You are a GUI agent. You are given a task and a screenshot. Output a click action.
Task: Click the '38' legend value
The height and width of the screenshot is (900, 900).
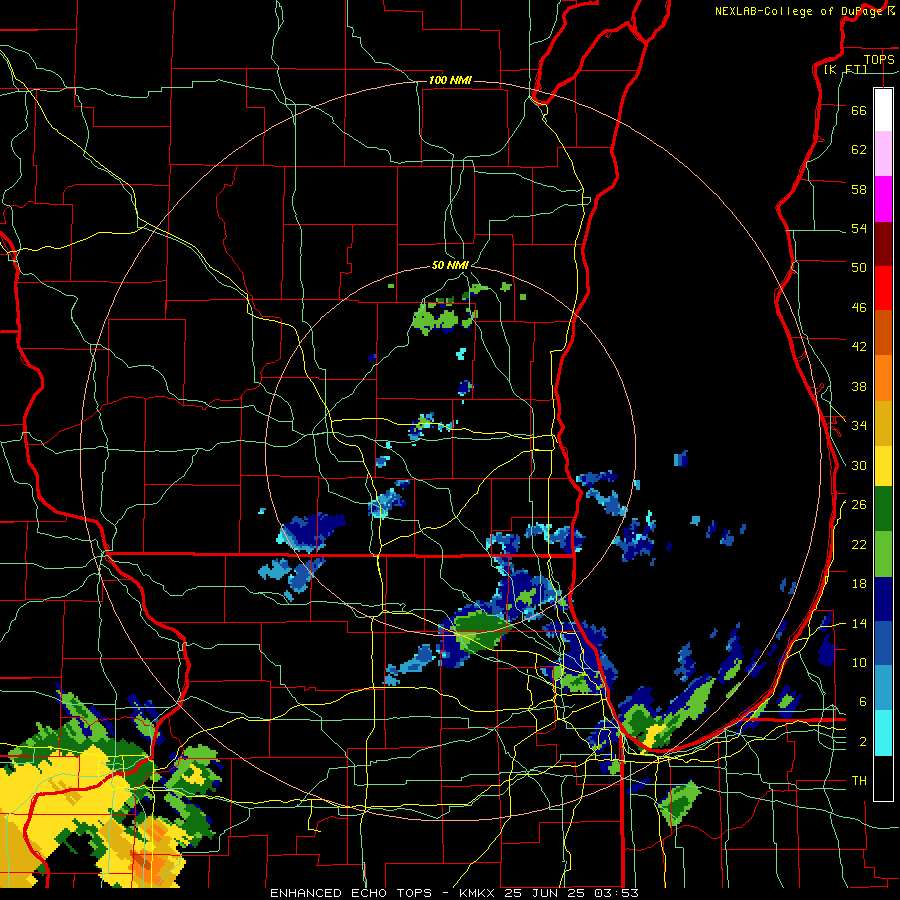point(859,386)
